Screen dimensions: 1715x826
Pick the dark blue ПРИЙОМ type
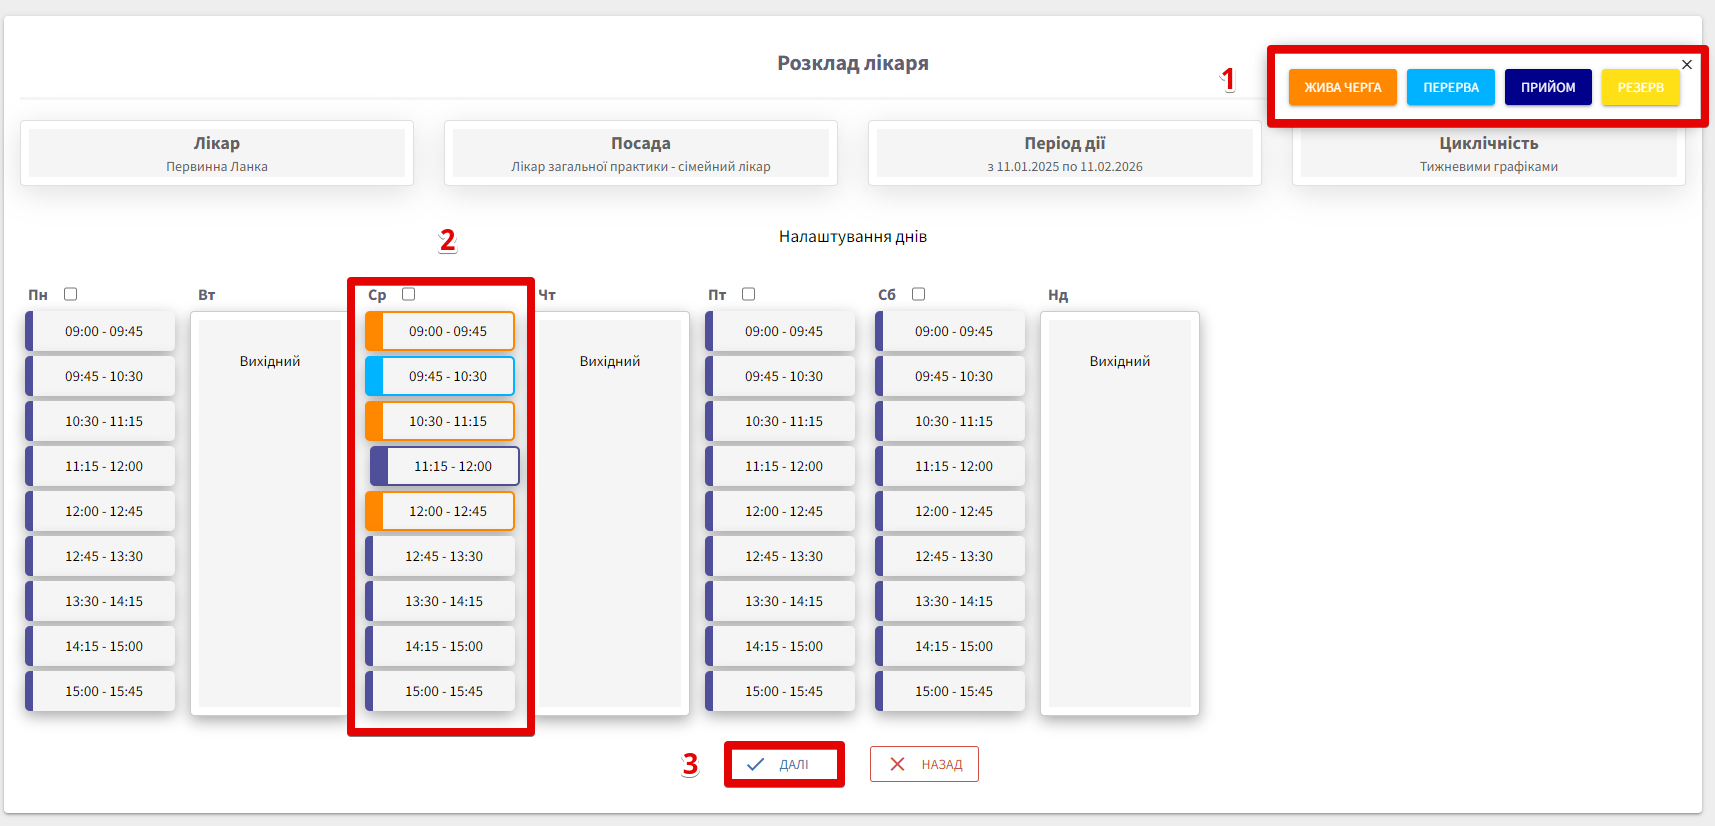(1547, 88)
